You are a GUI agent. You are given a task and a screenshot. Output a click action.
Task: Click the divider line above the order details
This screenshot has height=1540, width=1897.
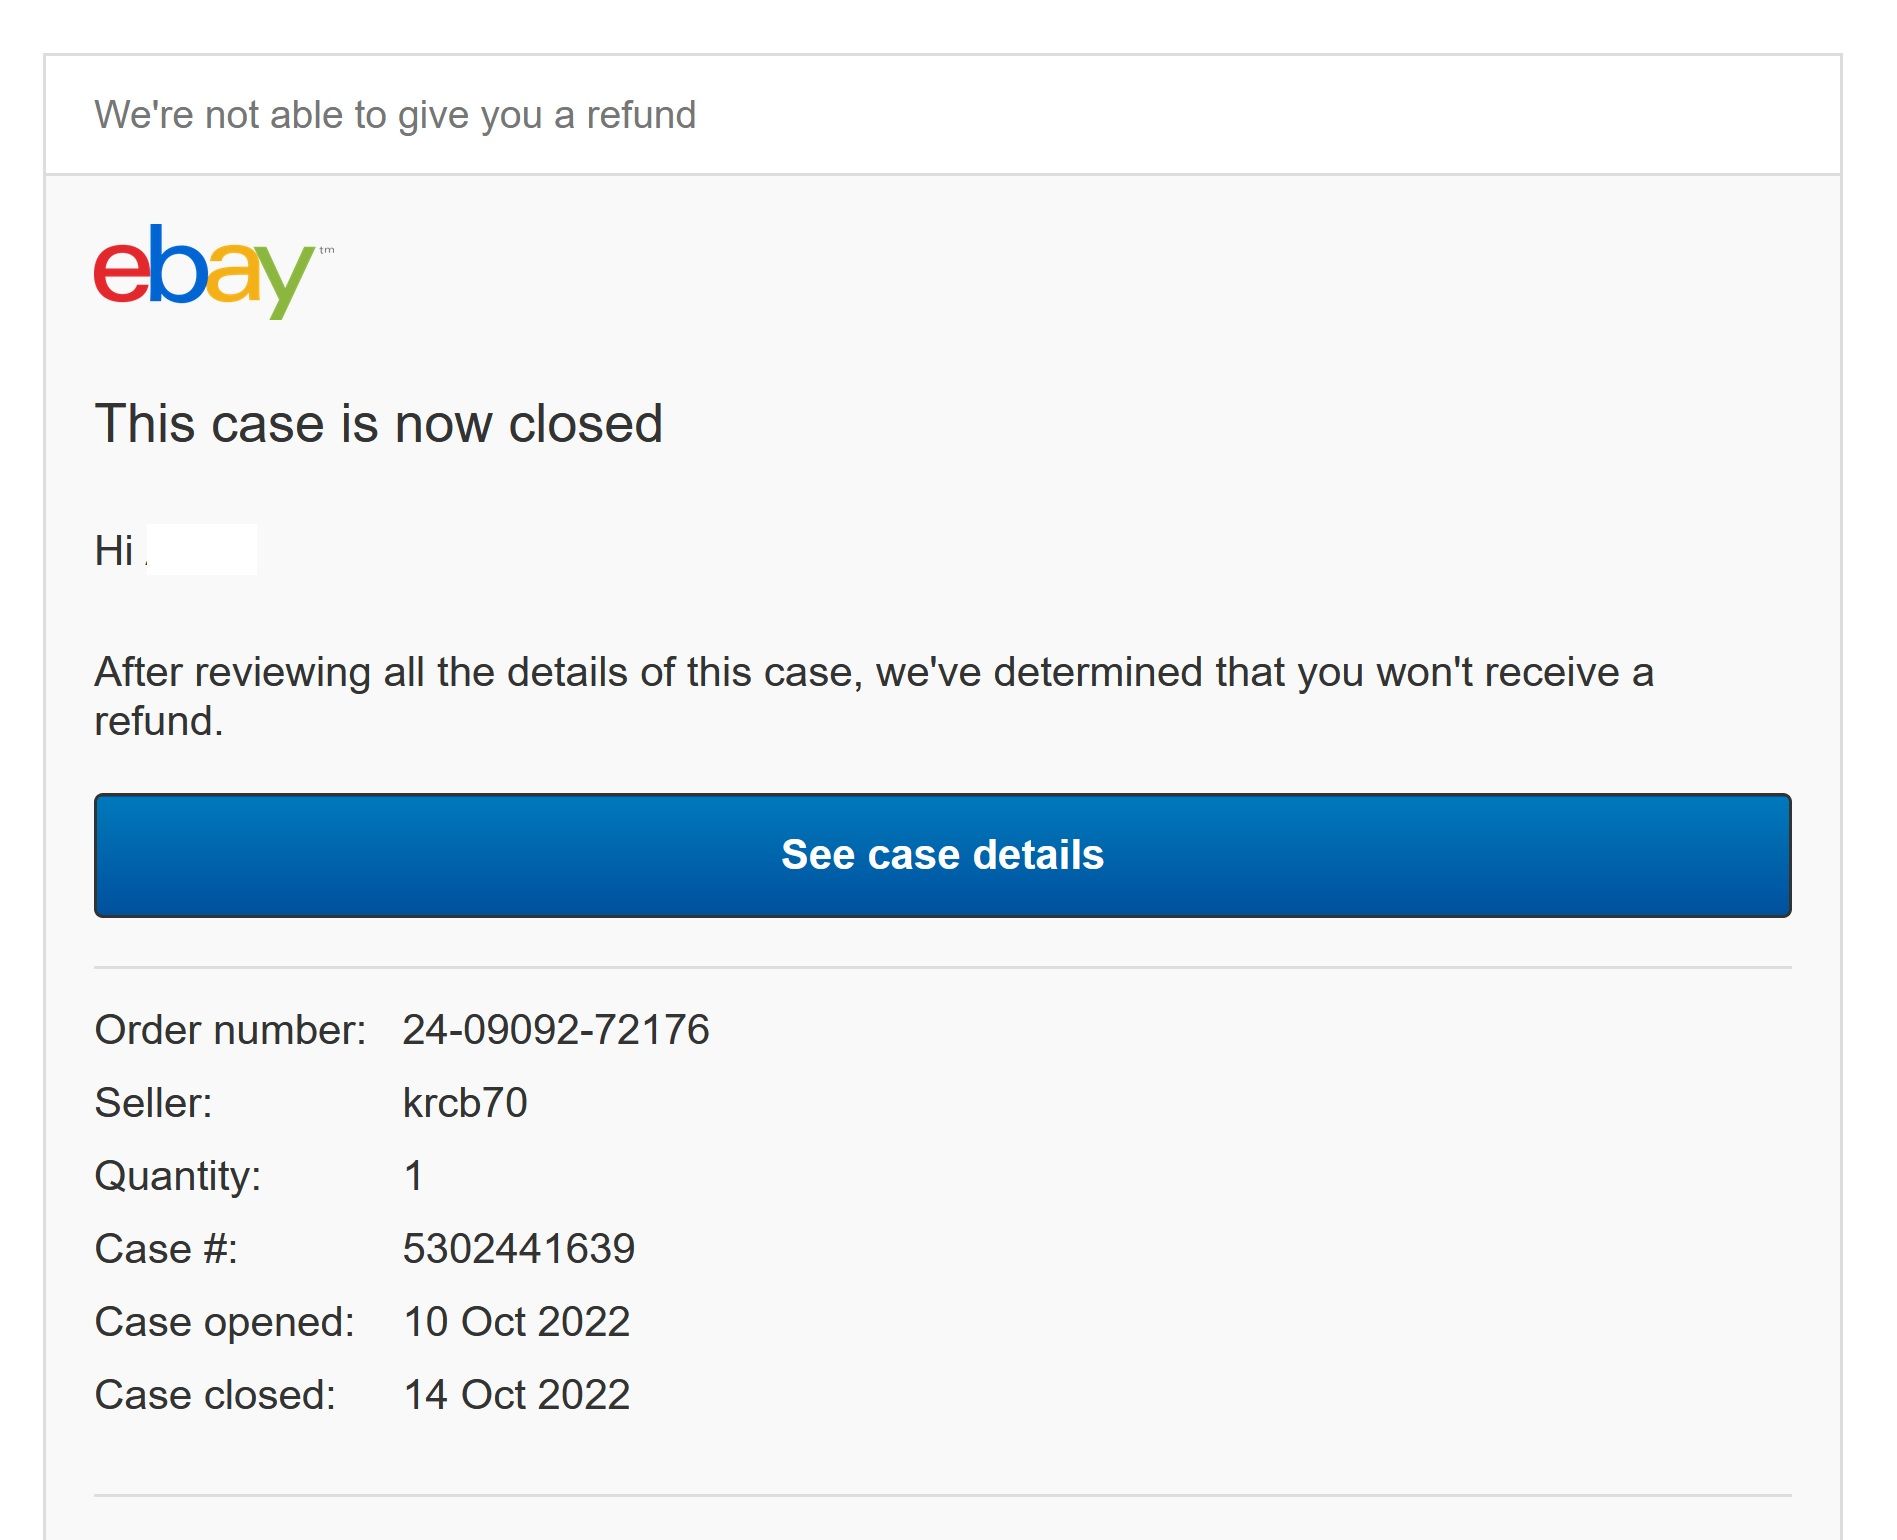[x=940, y=965]
